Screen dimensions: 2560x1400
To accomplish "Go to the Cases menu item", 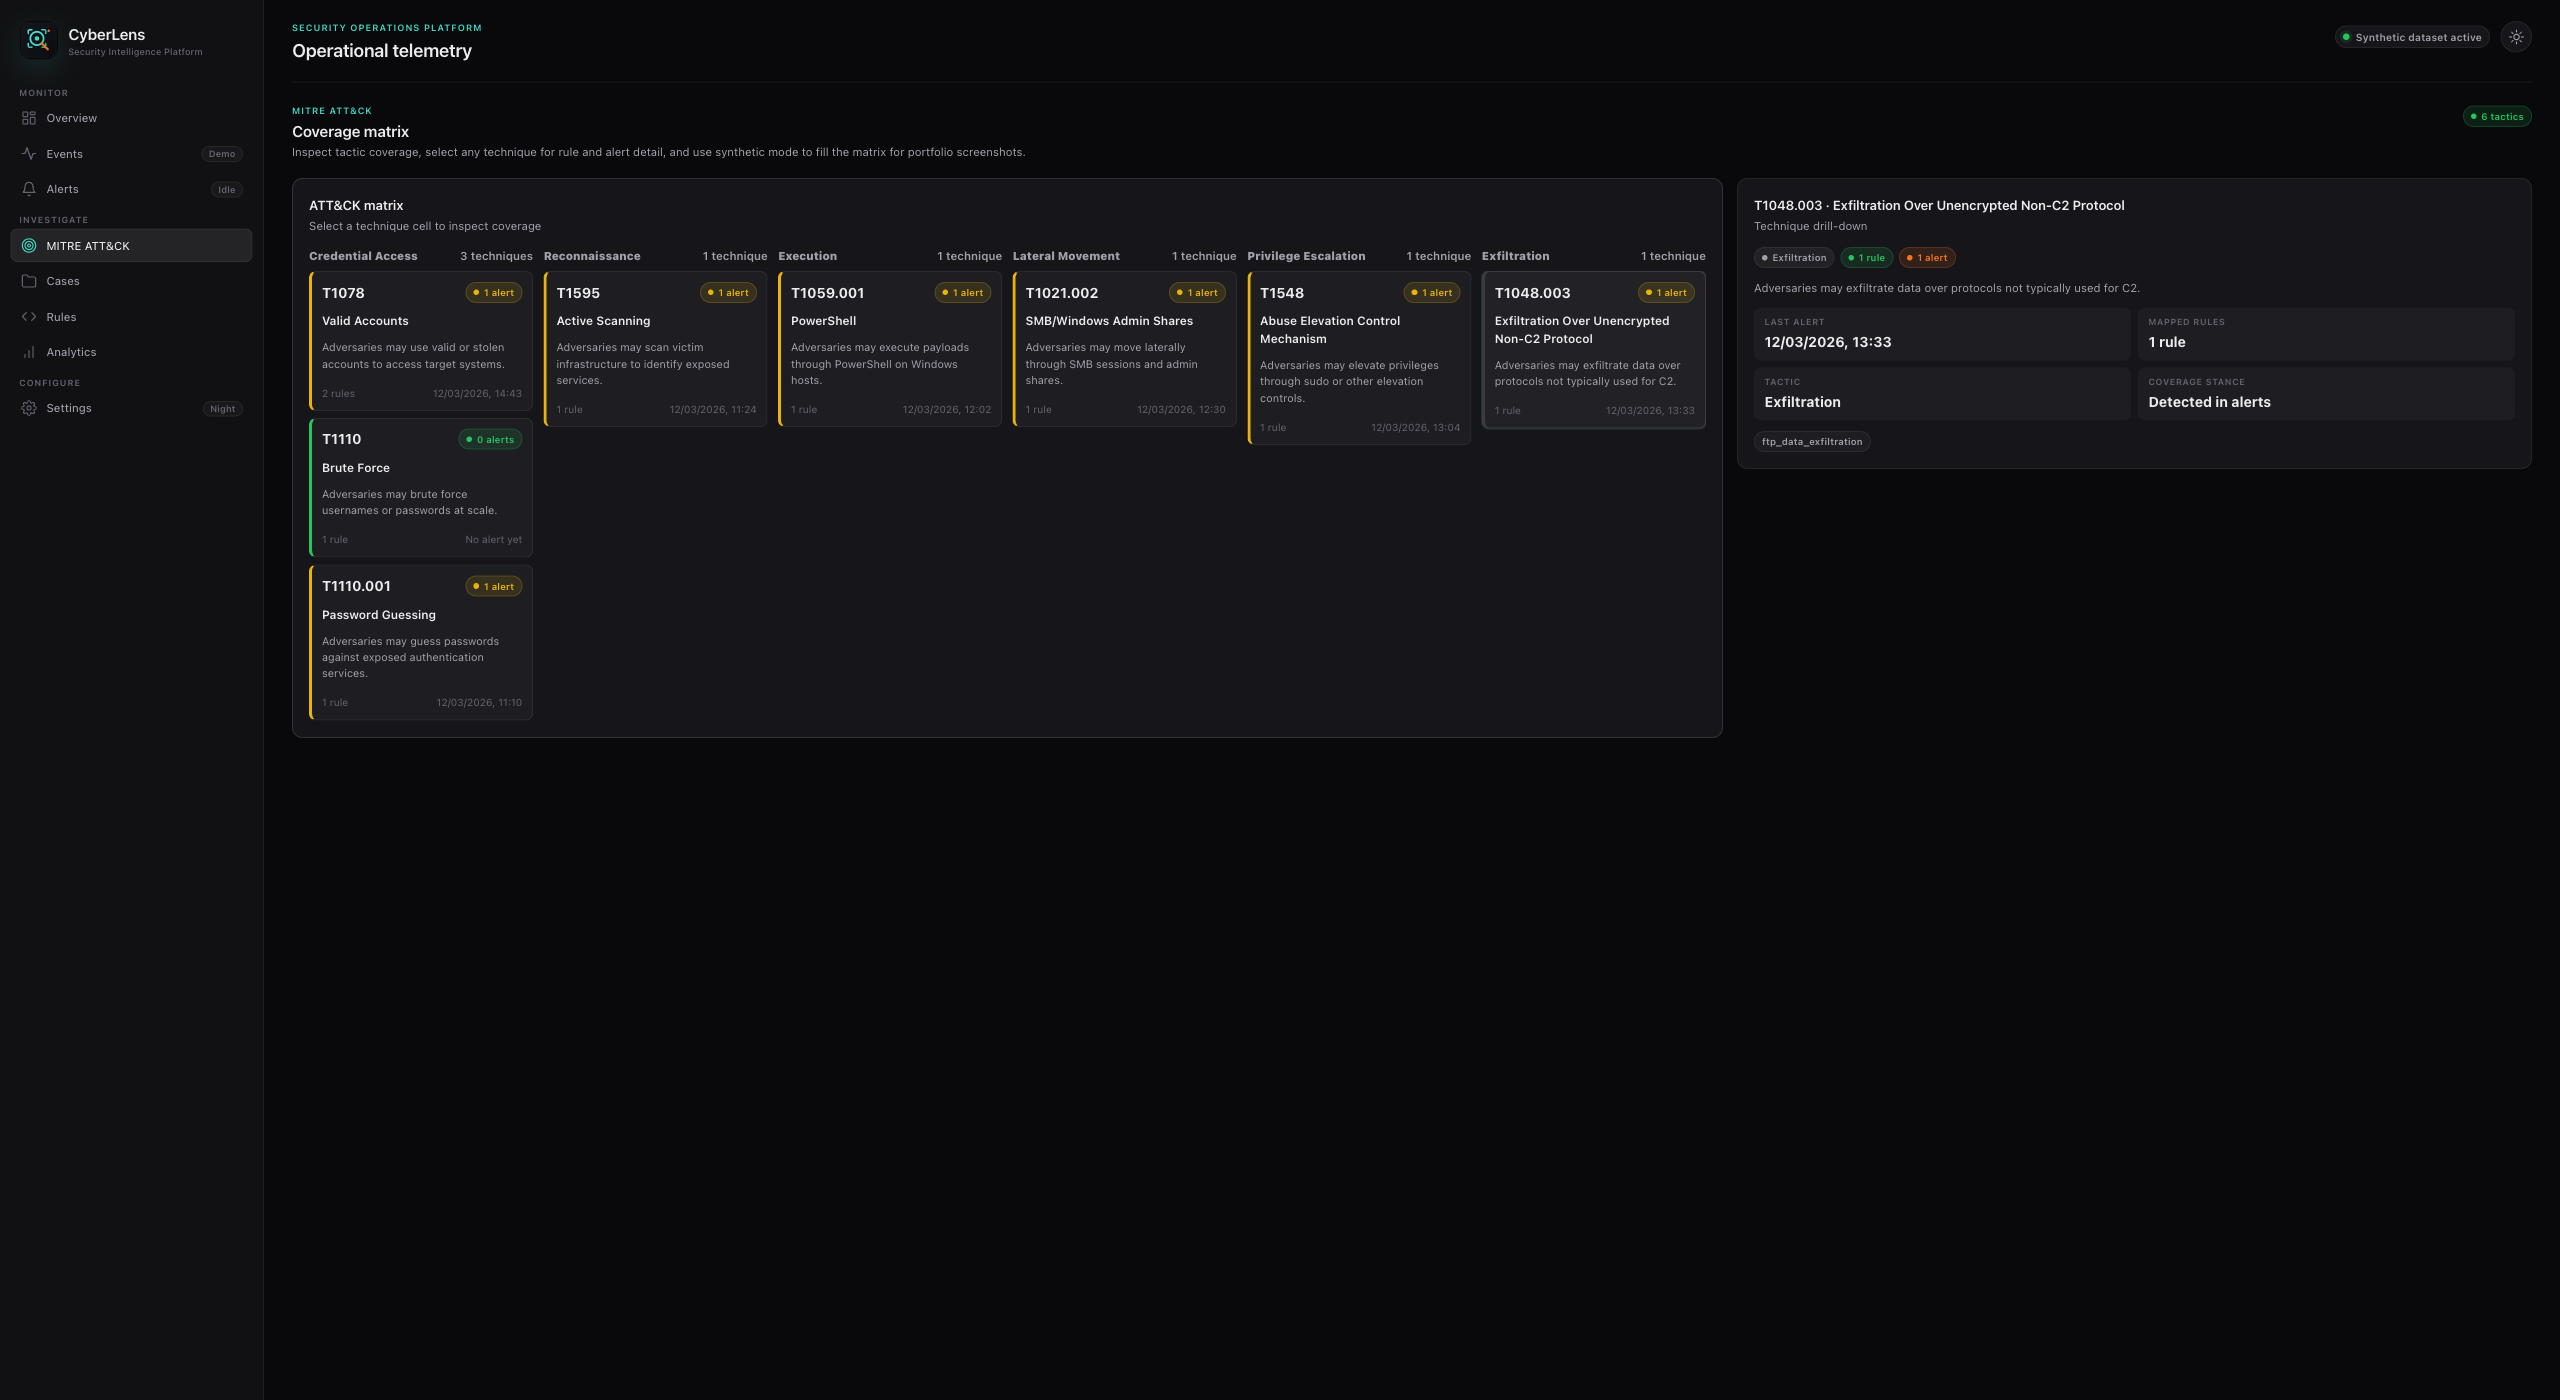I will pos(63,281).
